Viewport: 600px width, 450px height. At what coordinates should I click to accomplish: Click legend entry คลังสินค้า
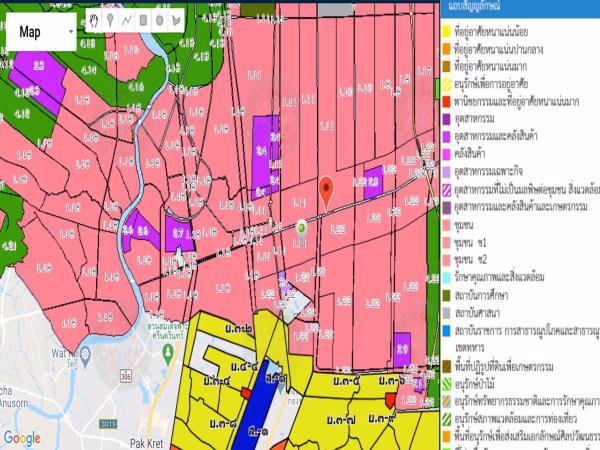(470, 153)
